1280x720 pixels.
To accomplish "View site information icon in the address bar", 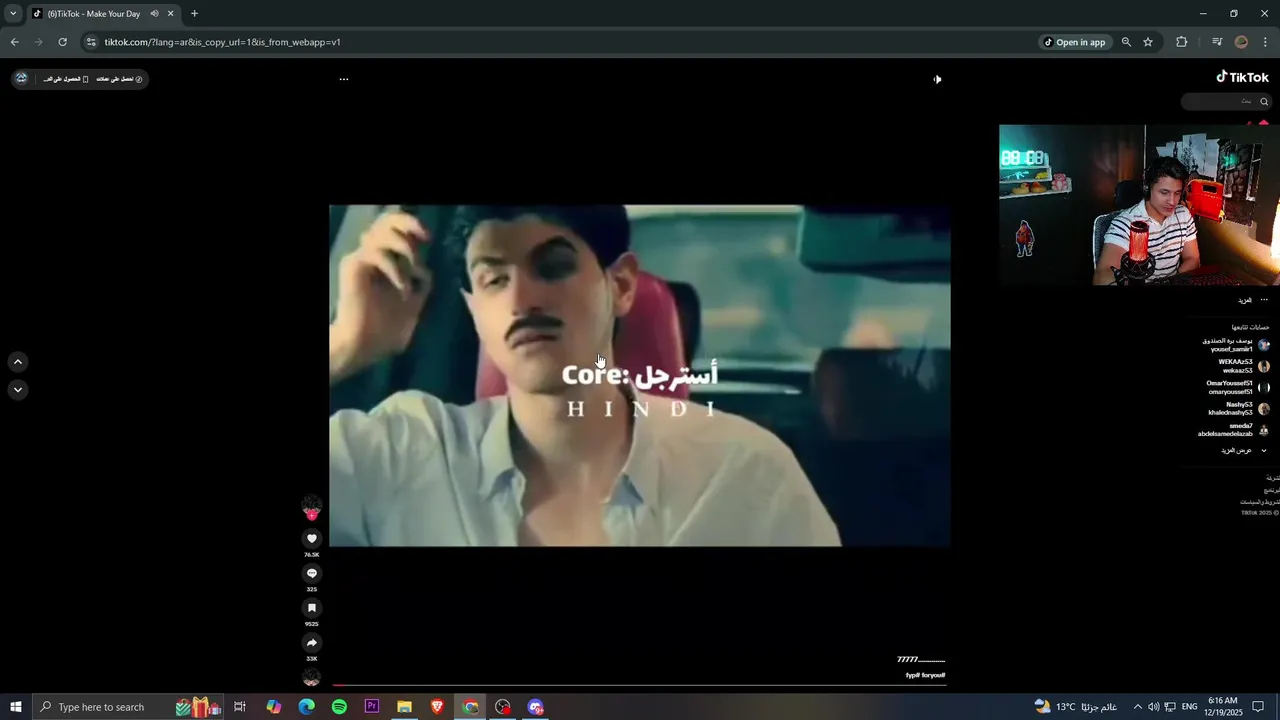I will click(91, 42).
